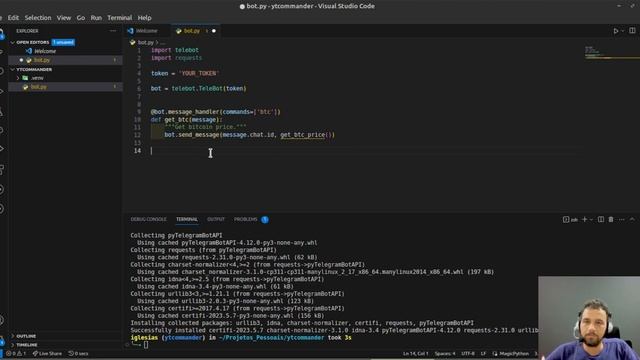The height and width of the screenshot is (360, 640).
Task: Run the Python file with play icon
Action: point(616,31)
